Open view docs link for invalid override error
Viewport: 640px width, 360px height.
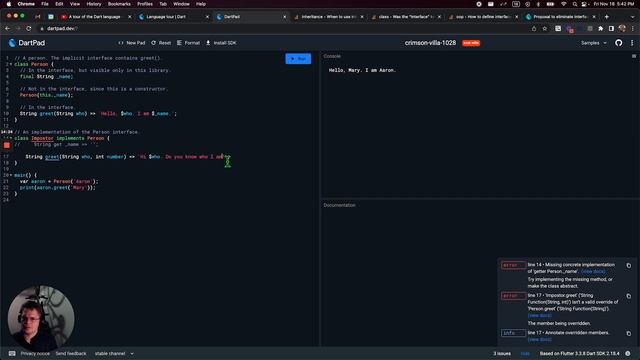(540, 316)
